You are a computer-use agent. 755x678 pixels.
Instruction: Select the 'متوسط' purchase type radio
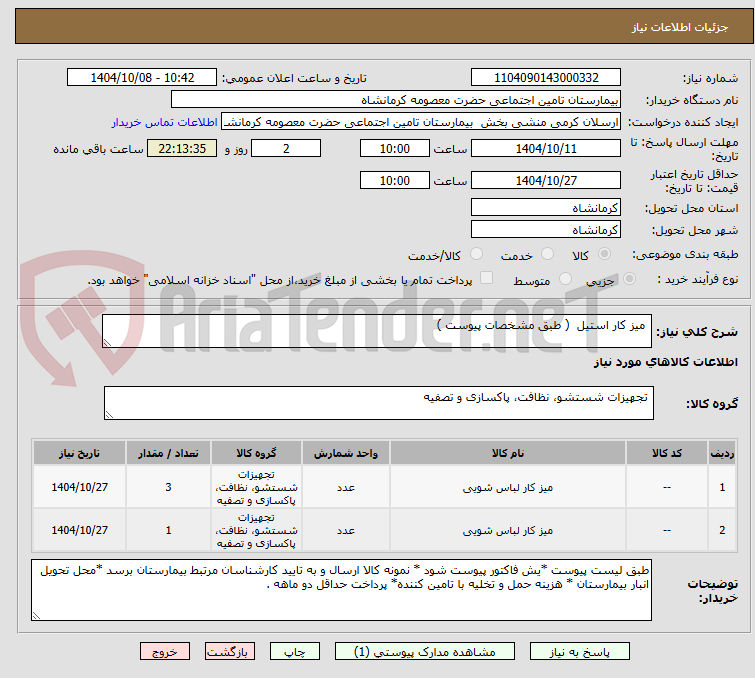click(x=565, y=279)
